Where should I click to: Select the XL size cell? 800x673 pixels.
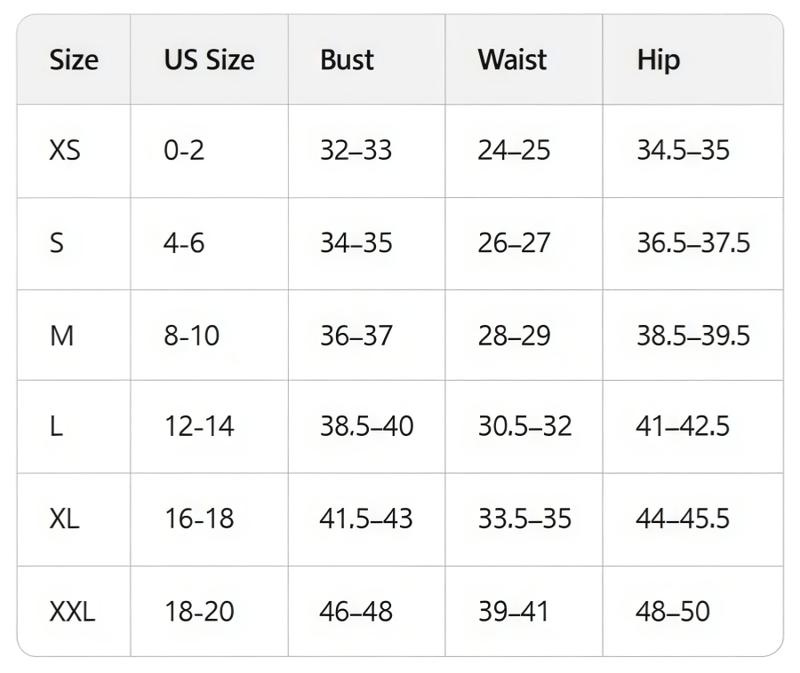click(x=64, y=519)
